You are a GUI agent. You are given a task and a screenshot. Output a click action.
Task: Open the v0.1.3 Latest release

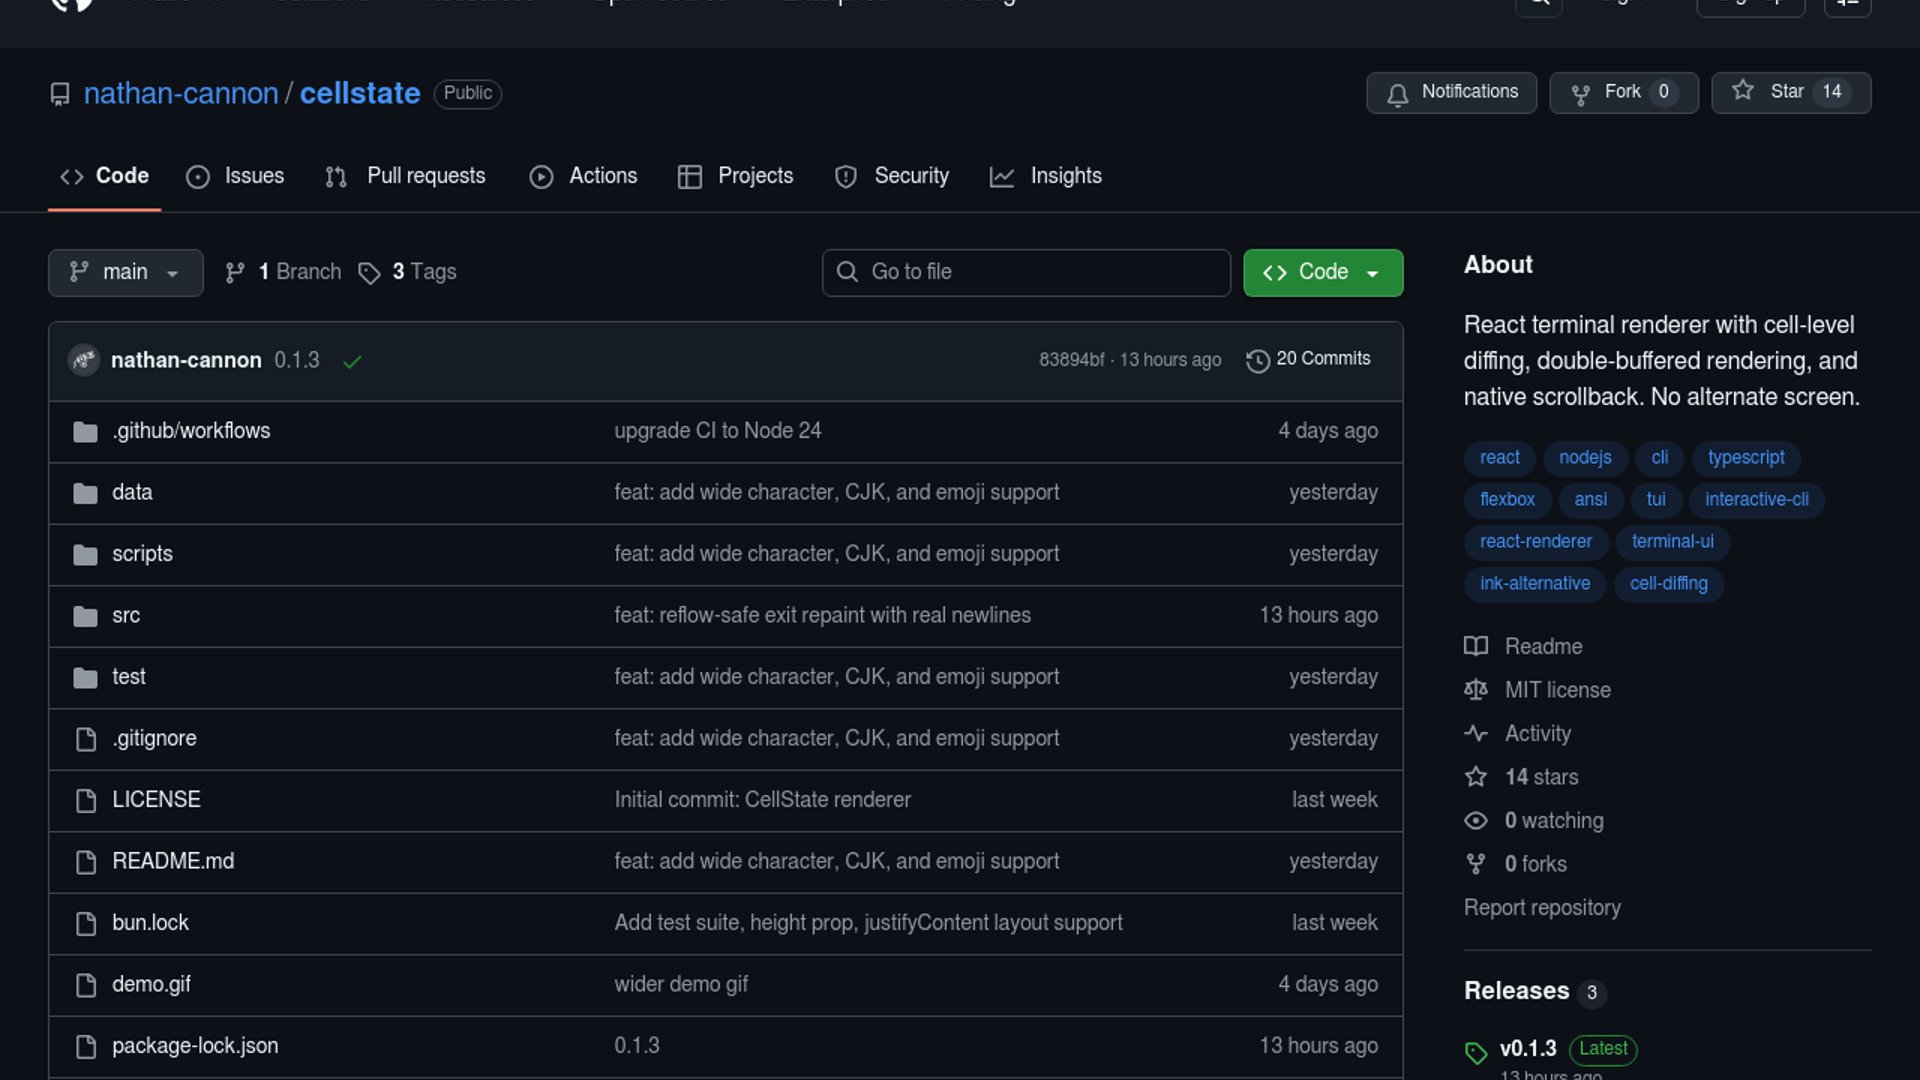tap(1527, 1048)
